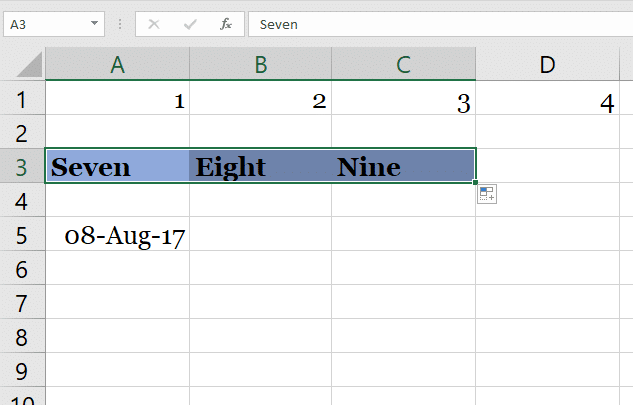Open the Insert Function fx dialog

tap(226, 23)
